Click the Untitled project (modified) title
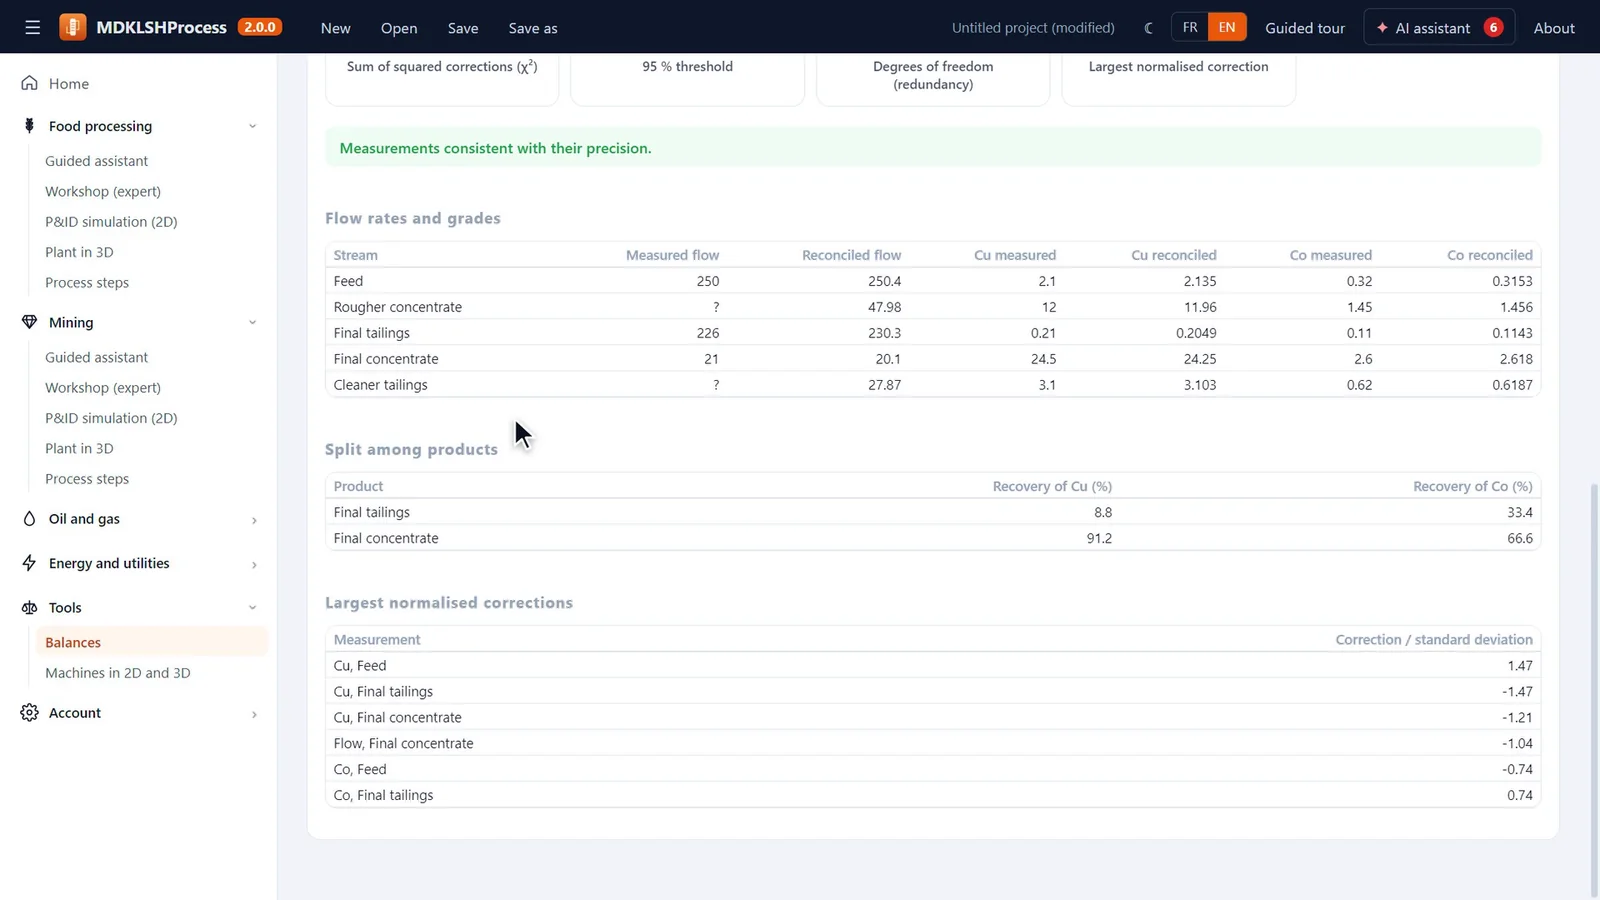This screenshot has height=900, width=1600. 1033,28
